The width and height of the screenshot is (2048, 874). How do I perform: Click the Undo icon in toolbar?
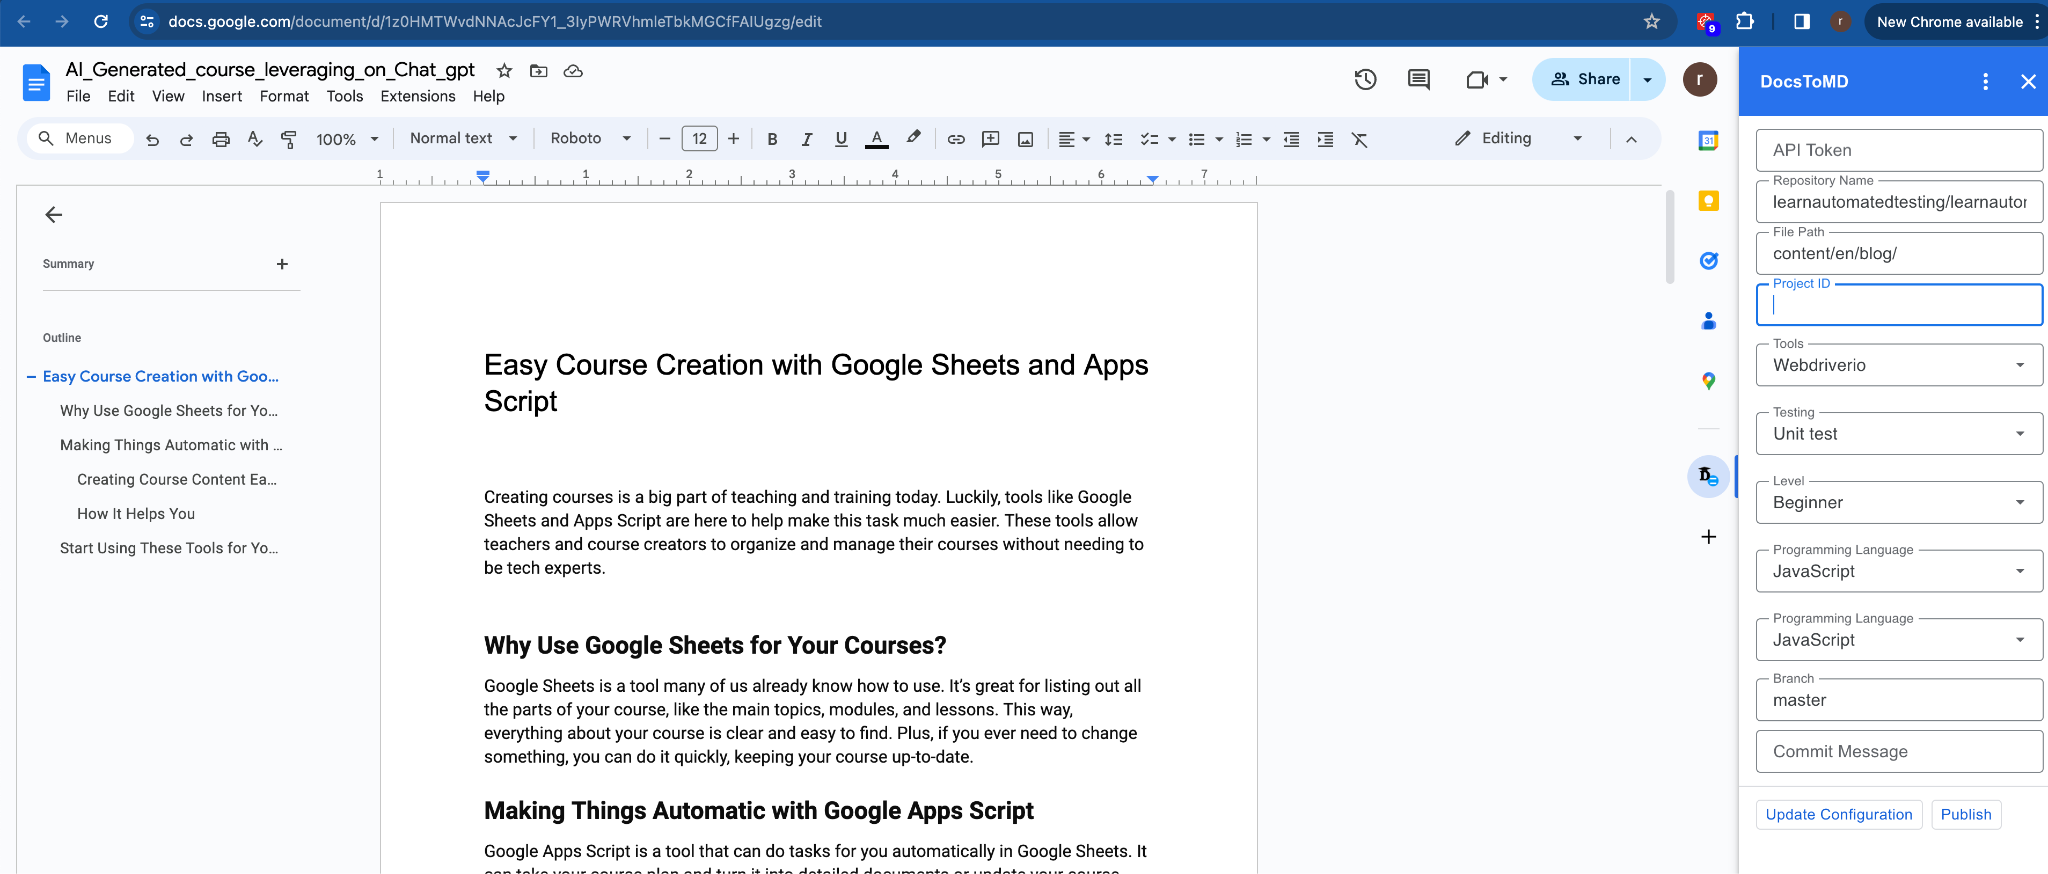coord(152,140)
